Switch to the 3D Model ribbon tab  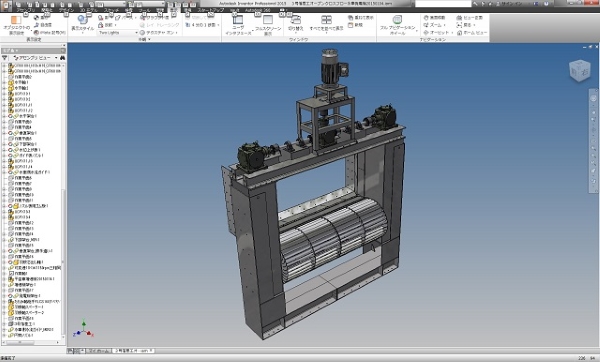[88, 10]
